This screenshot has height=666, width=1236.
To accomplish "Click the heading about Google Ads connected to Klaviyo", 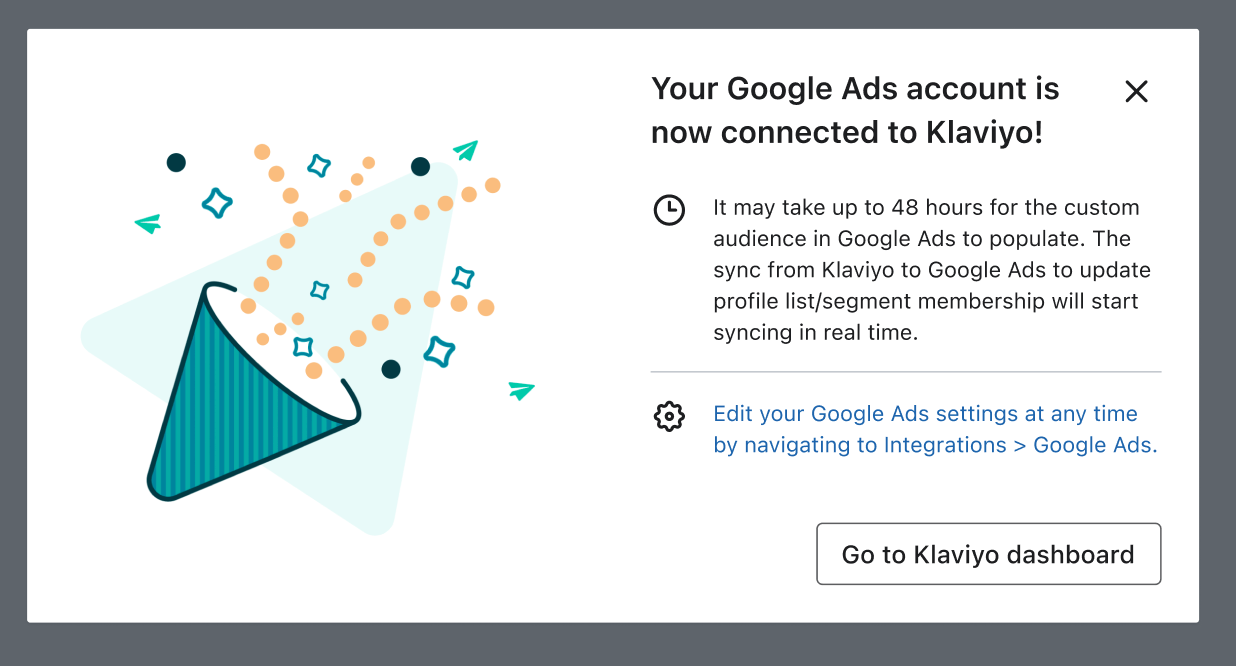I will 855,110.
